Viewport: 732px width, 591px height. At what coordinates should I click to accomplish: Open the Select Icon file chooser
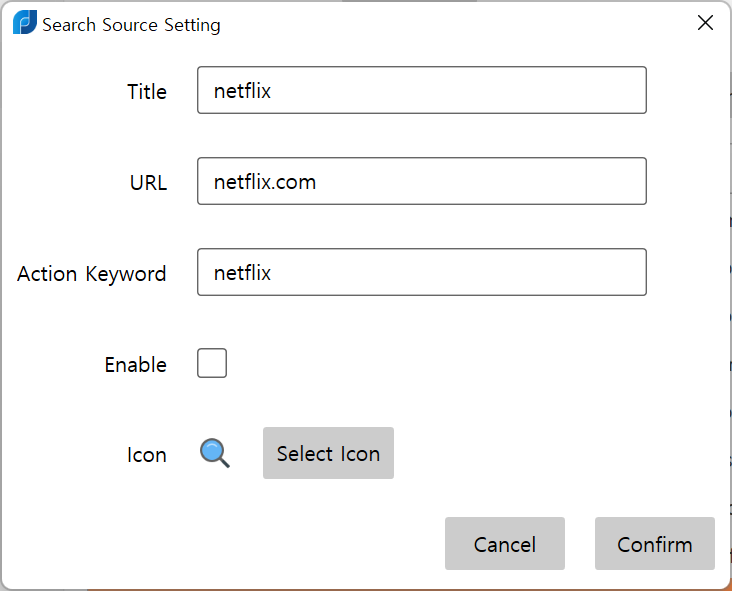click(x=328, y=453)
